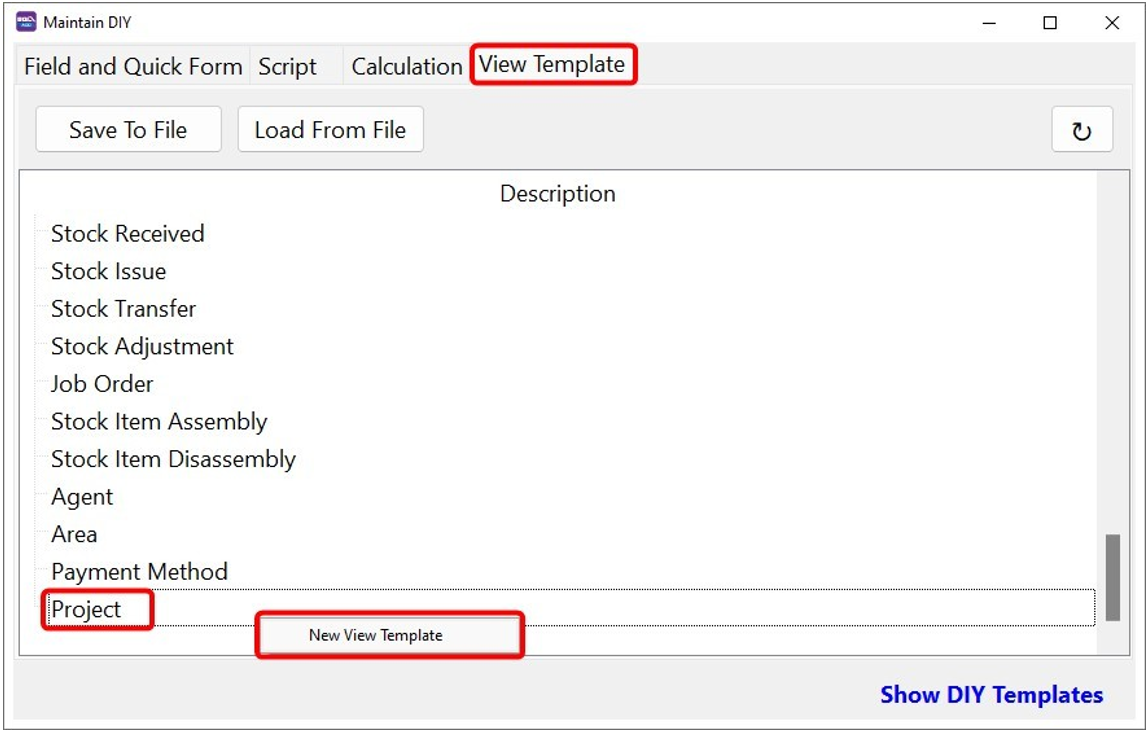Switch to Field and Quick Form tab
Screen dimensions: 1147x730
click(x=133, y=67)
